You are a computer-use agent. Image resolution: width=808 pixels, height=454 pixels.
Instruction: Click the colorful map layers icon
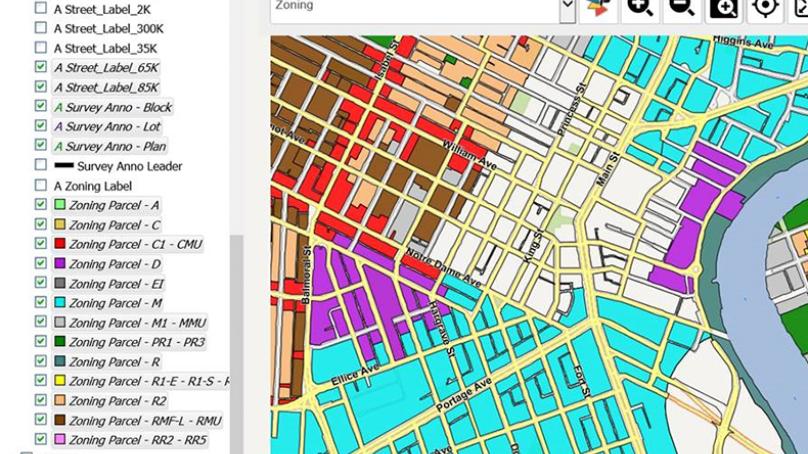pos(598,8)
